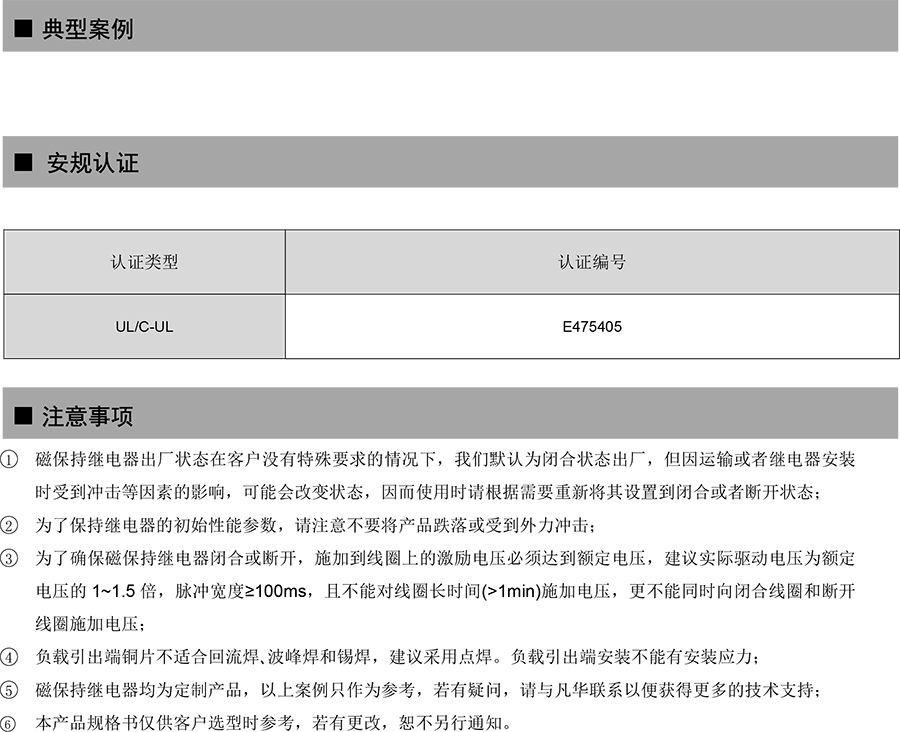This screenshot has width=900, height=732.
Task: Click the circled number ⑥ marker
Action: [x=10, y=723]
